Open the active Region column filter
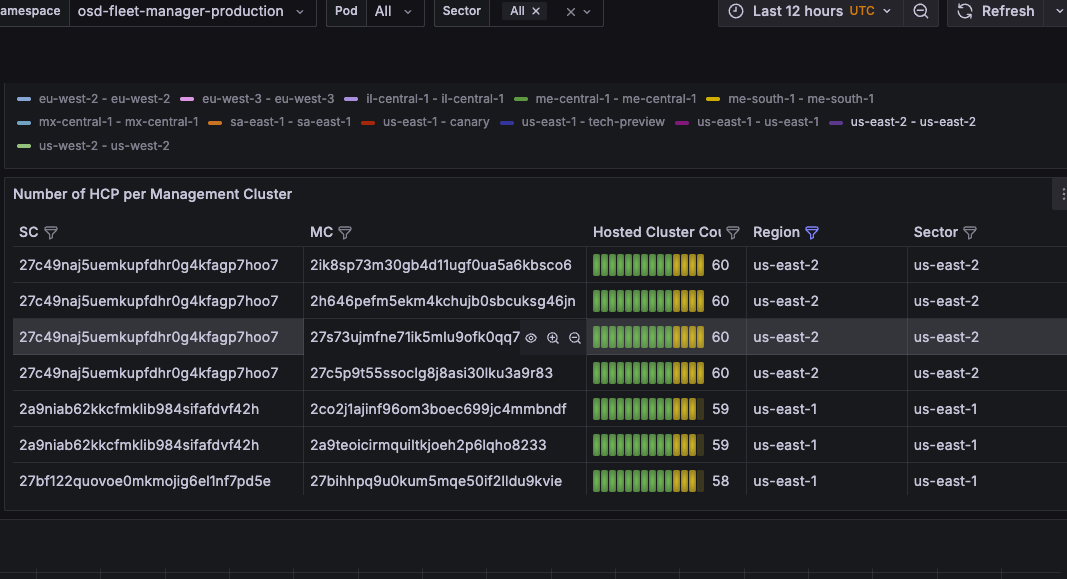The width and height of the screenshot is (1067, 579). click(812, 233)
